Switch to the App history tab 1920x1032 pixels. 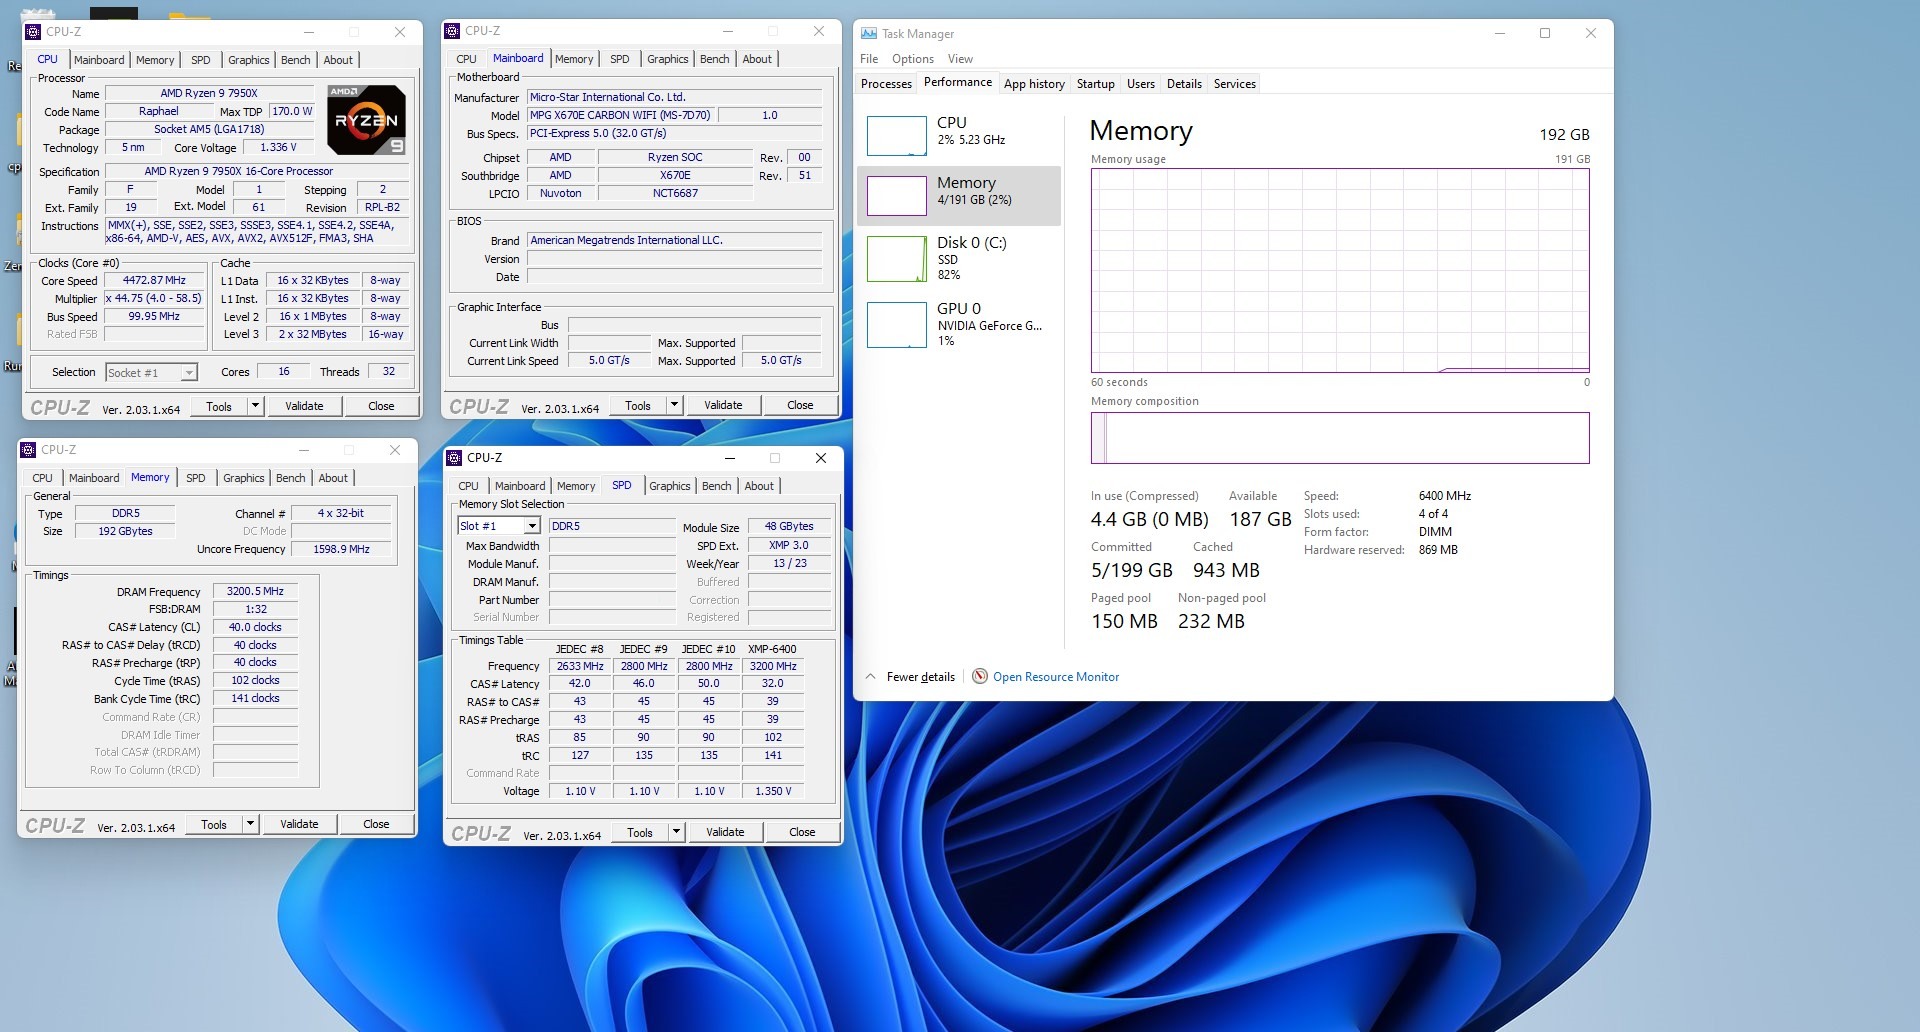(1034, 84)
